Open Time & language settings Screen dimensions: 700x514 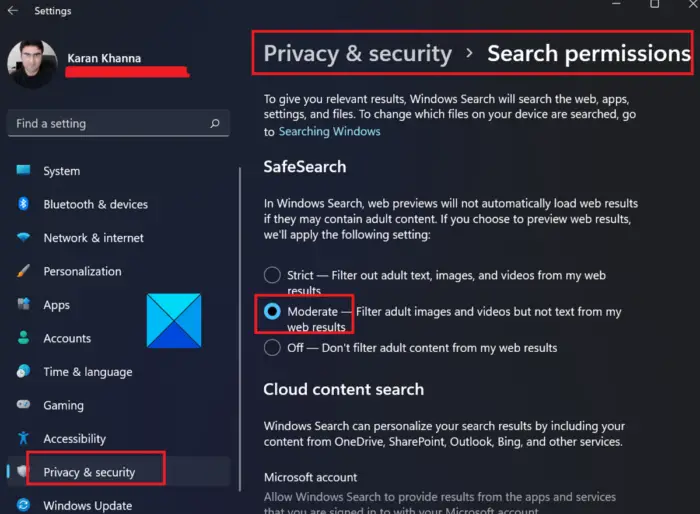118,372
